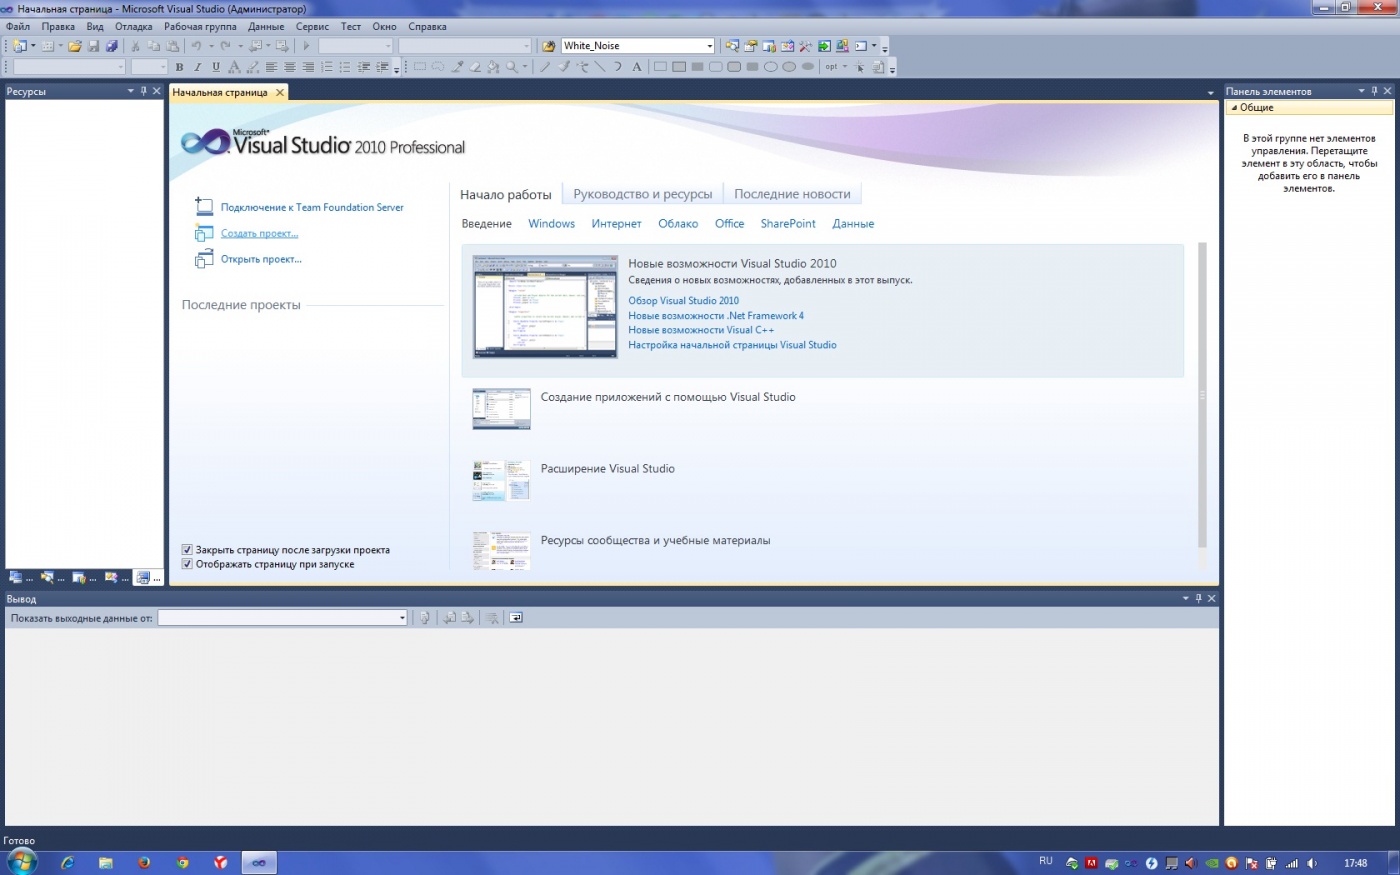Click the Toggle Word Wrap icon in Output
This screenshot has height=875, width=1400.
pos(516,618)
